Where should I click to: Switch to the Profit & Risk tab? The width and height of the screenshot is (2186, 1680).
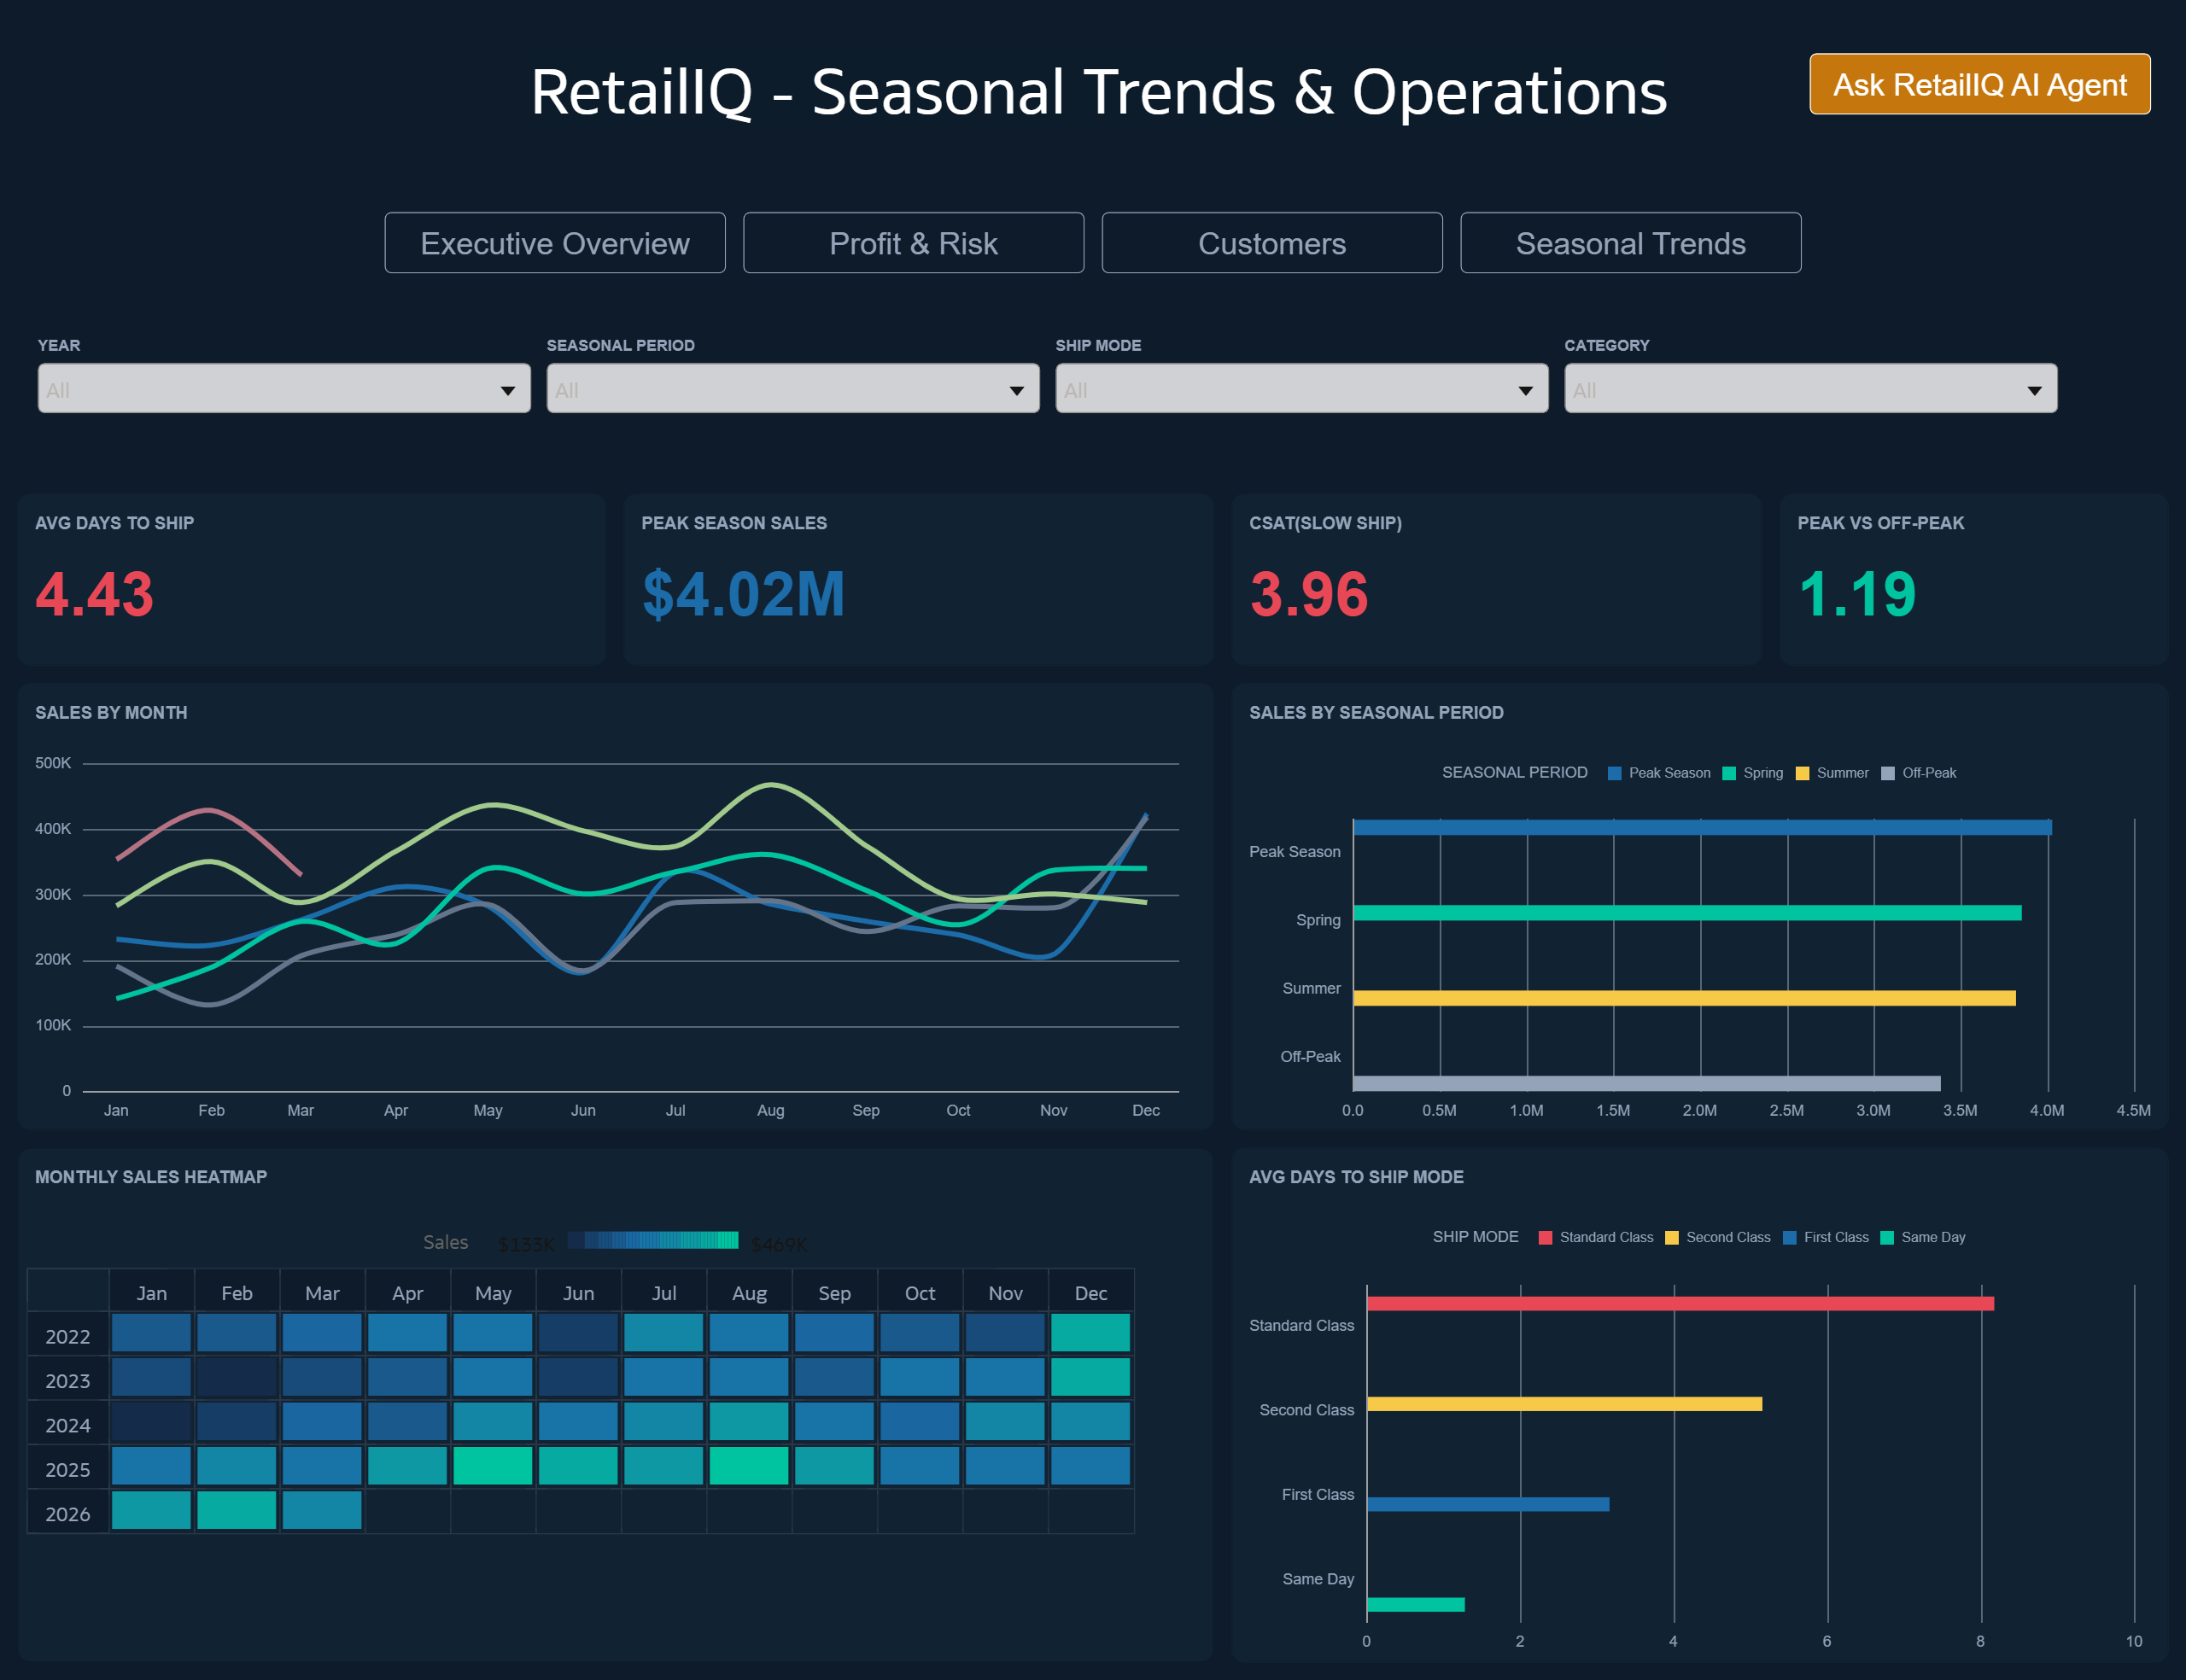click(912, 243)
